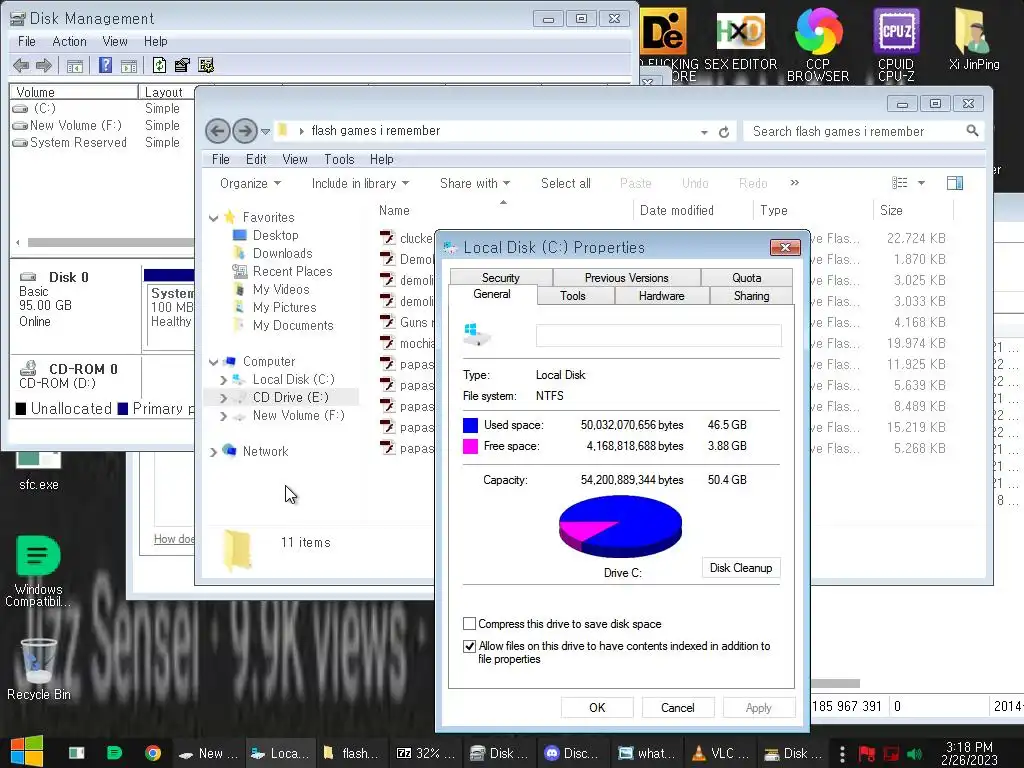
Task: Switch to Sharing tab
Action: (752, 296)
